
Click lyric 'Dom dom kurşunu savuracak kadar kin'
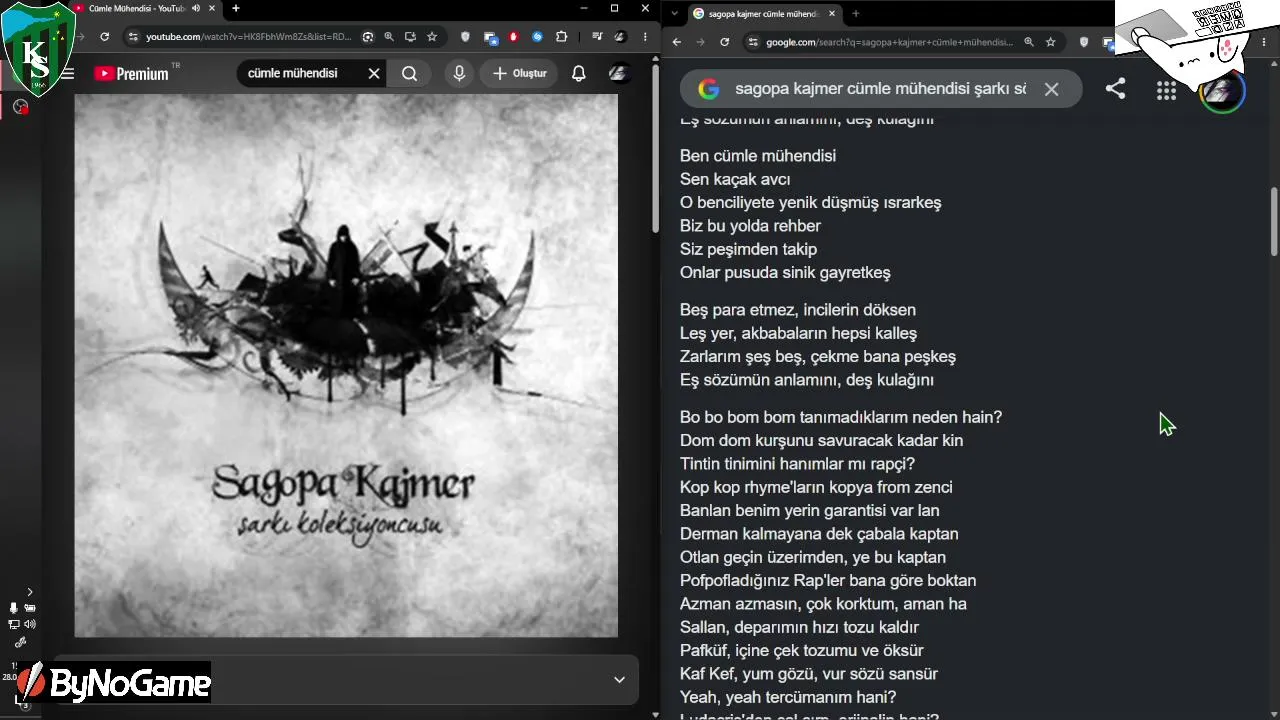click(822, 440)
